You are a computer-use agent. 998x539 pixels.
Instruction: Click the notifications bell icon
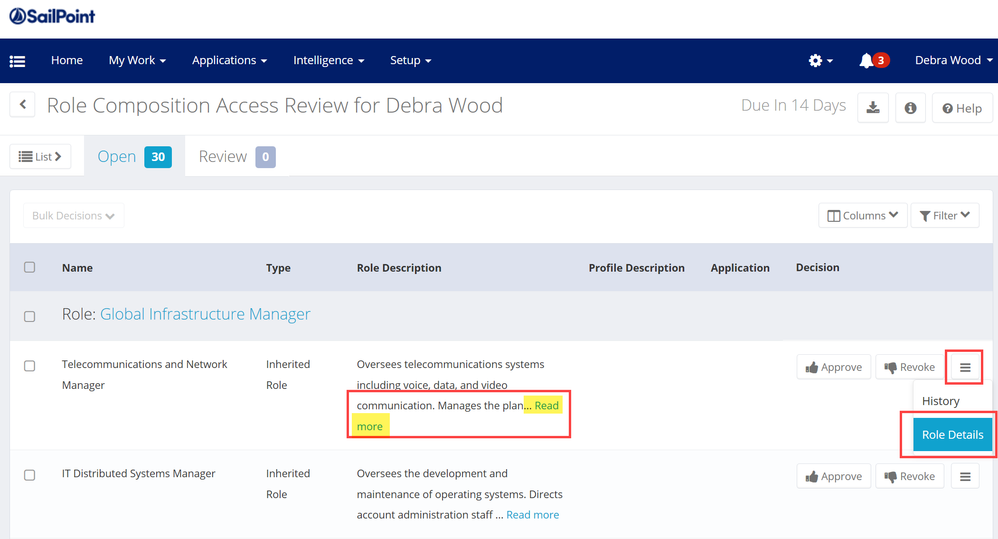point(866,61)
